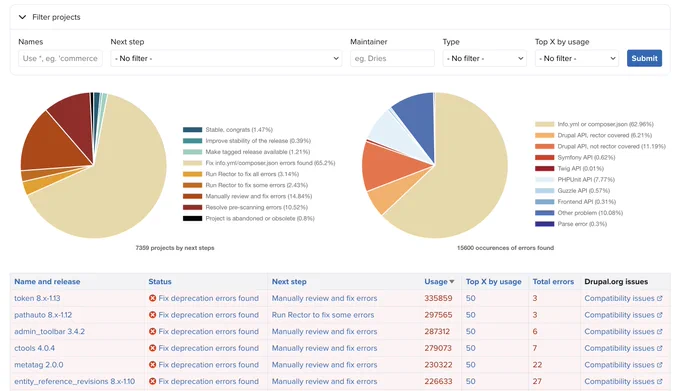Submit the project filter form
This screenshot has height=391, width=680.
(x=644, y=58)
